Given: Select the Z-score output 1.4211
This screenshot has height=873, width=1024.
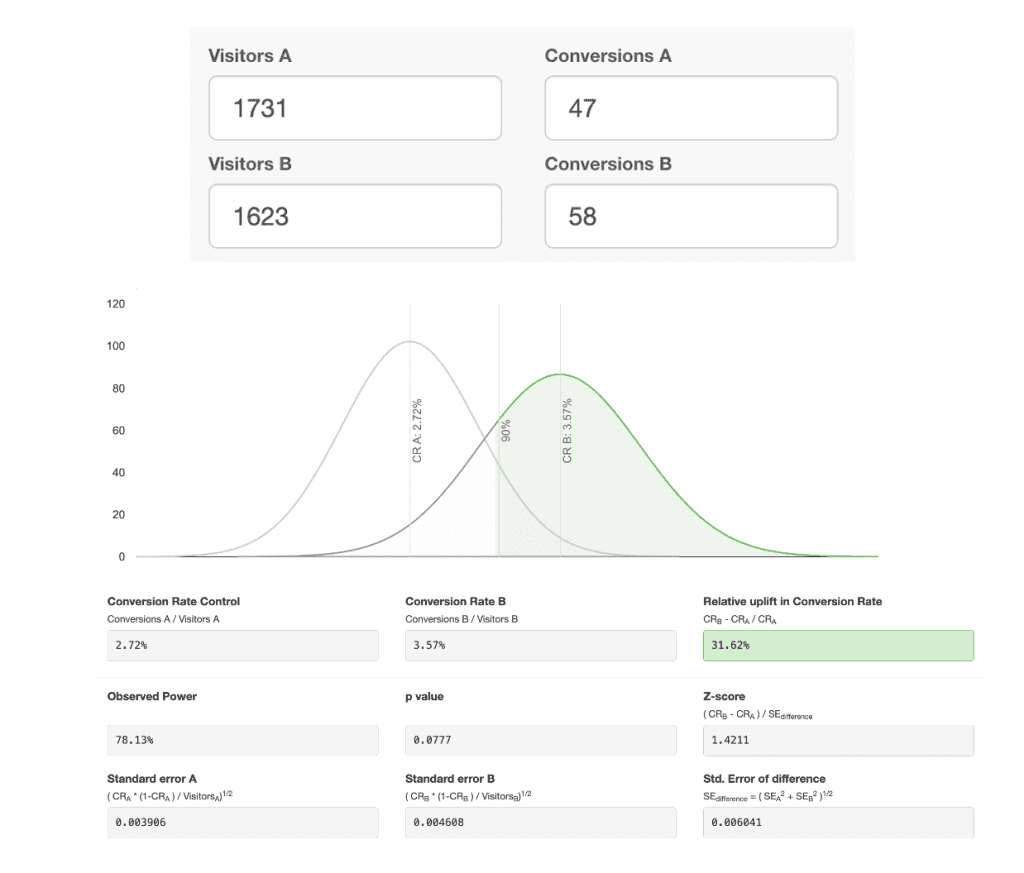Looking at the screenshot, I should click(838, 741).
